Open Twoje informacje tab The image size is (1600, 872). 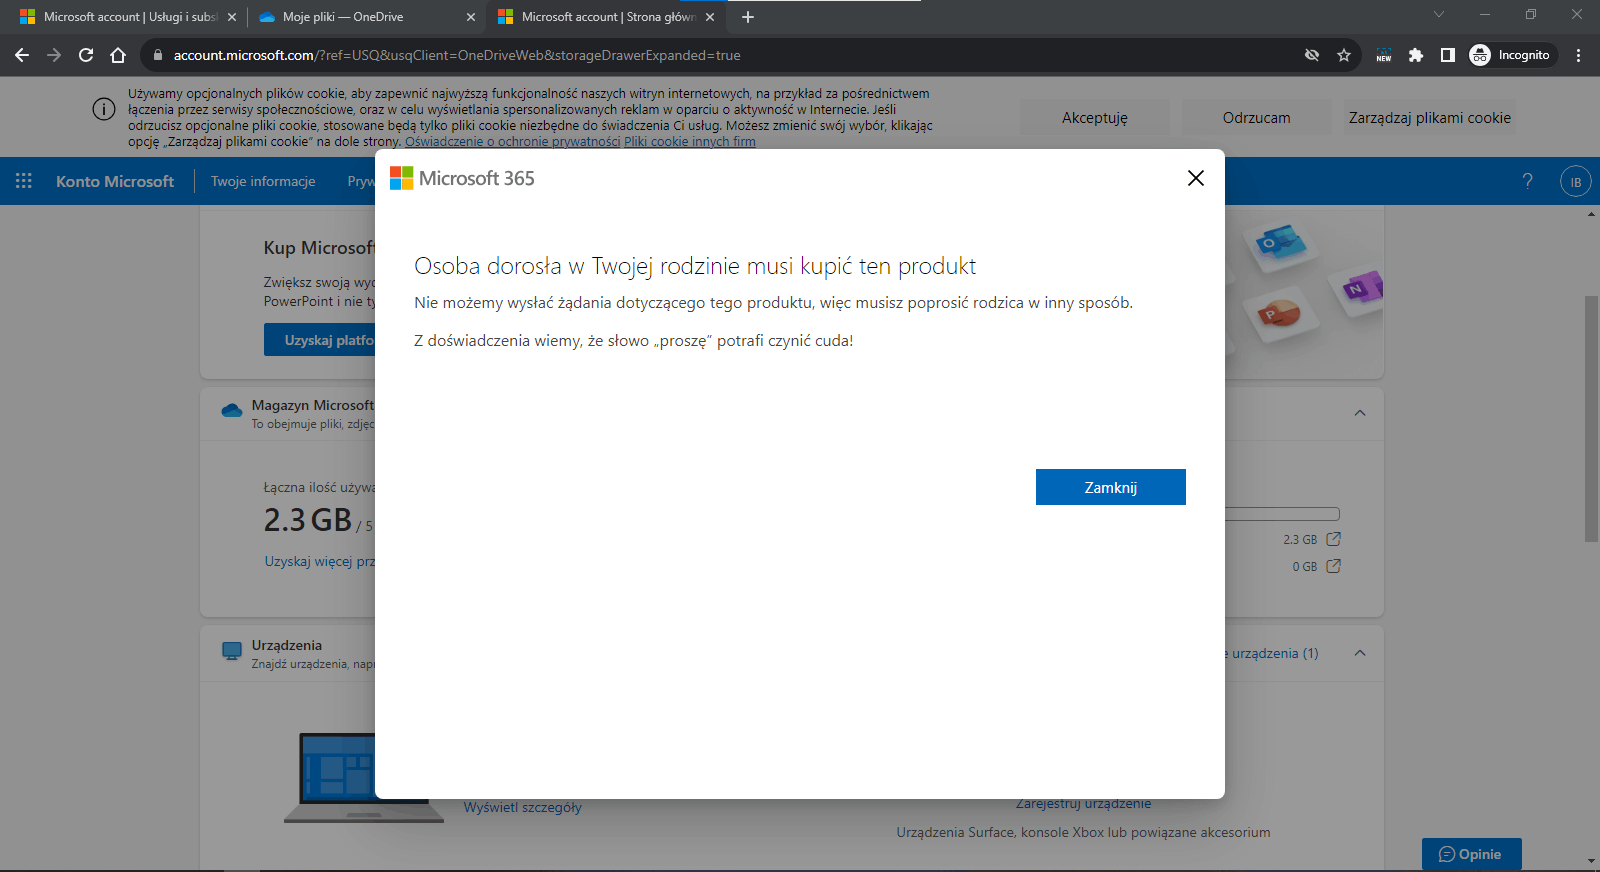pyautogui.click(x=263, y=181)
